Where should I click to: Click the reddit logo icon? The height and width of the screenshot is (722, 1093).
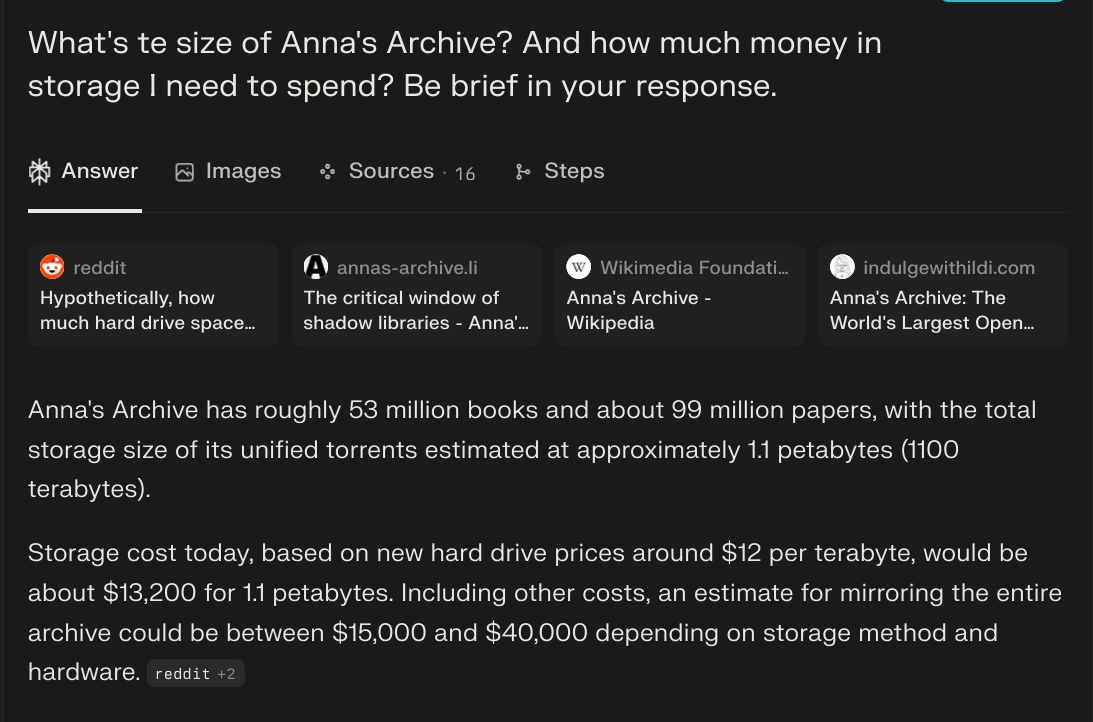(x=52, y=267)
